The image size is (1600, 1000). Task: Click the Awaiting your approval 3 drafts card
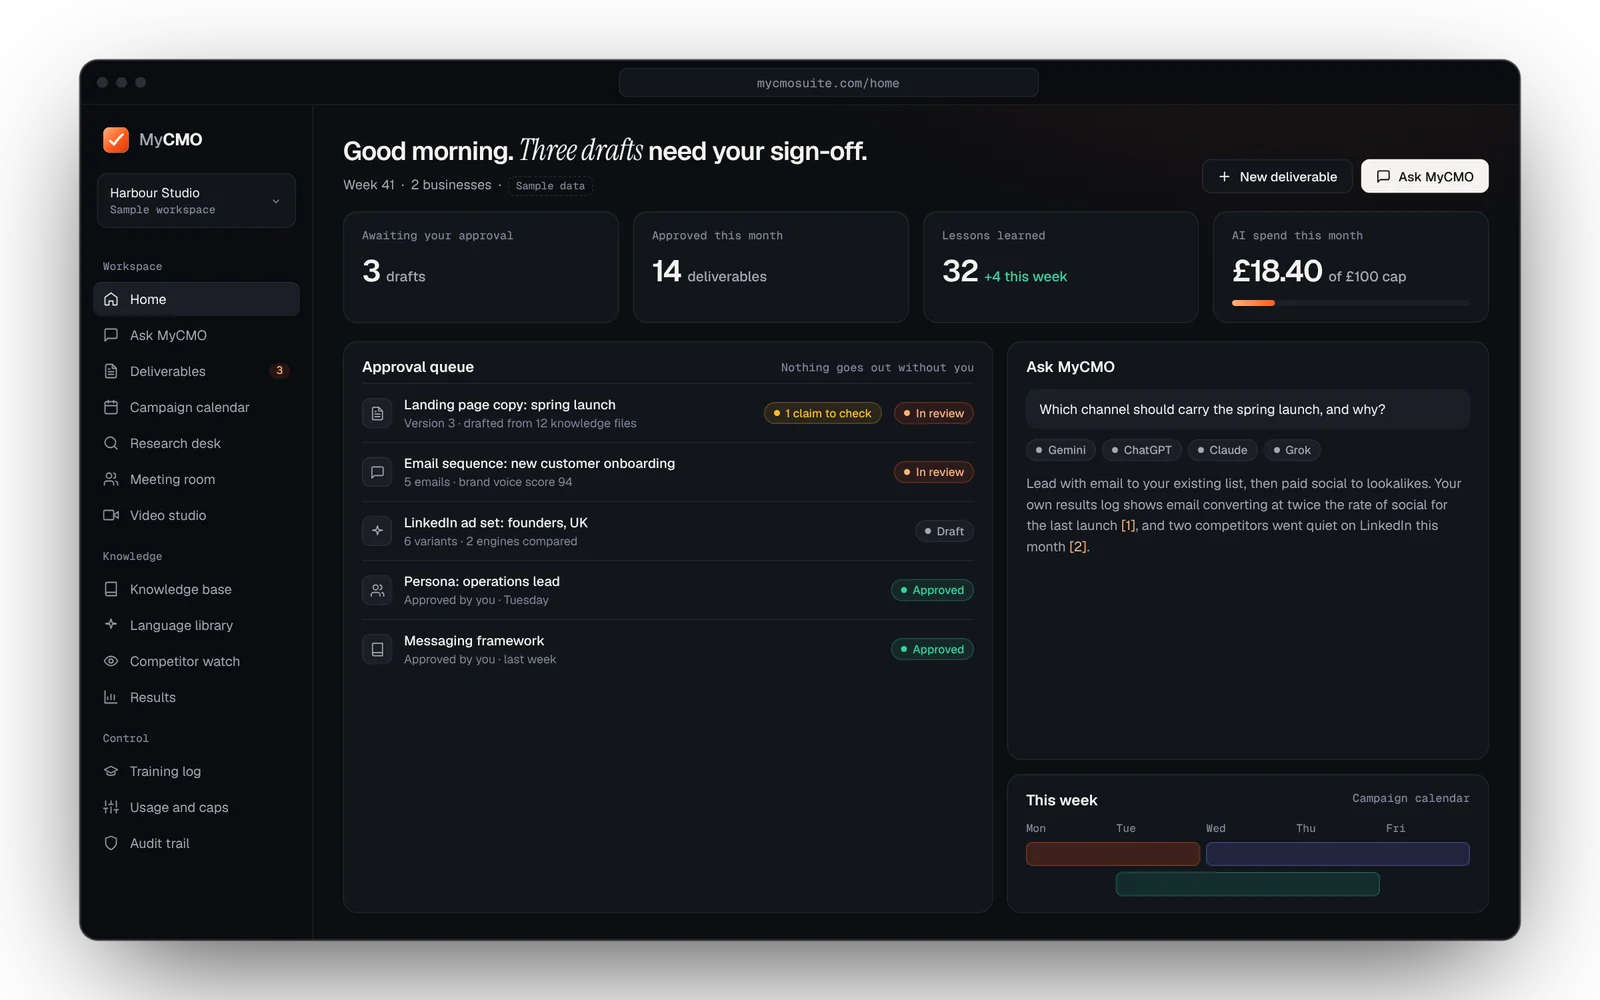480,267
